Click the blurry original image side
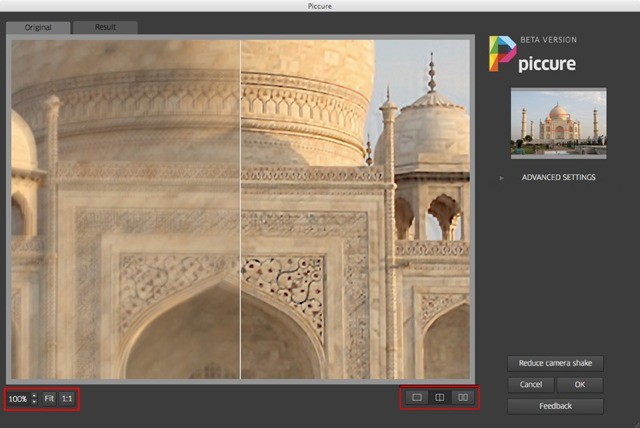Image resolution: width=640 pixels, height=428 pixels. coord(125,210)
